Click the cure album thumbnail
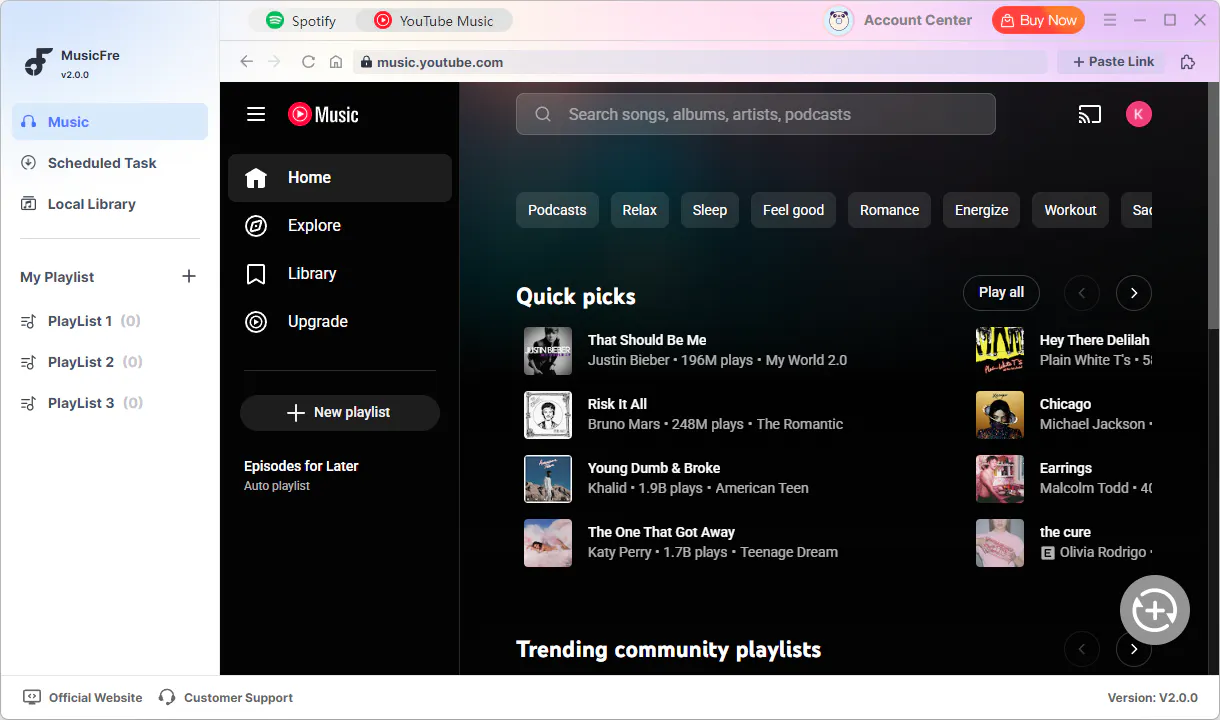1220x720 pixels. [1000, 543]
